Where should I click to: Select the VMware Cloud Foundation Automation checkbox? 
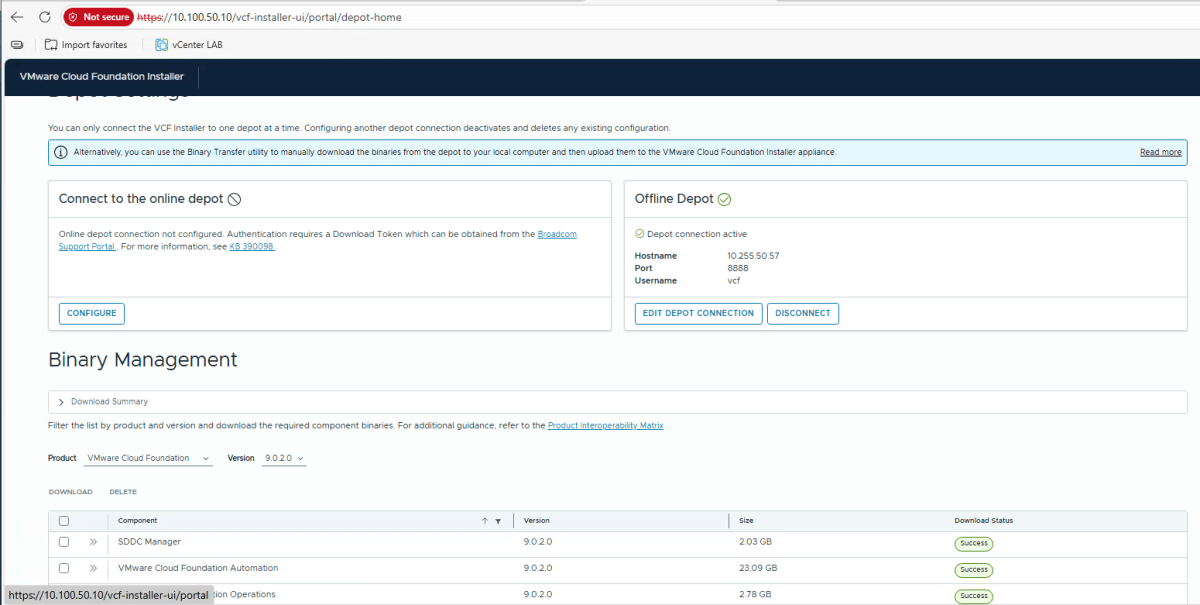(x=64, y=568)
